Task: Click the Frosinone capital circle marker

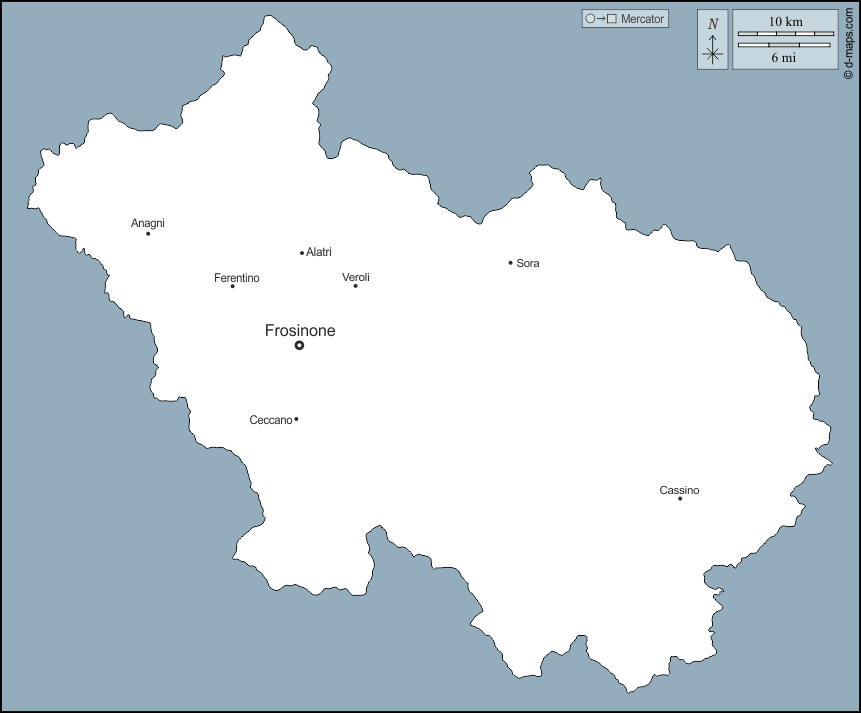Action: (299, 346)
